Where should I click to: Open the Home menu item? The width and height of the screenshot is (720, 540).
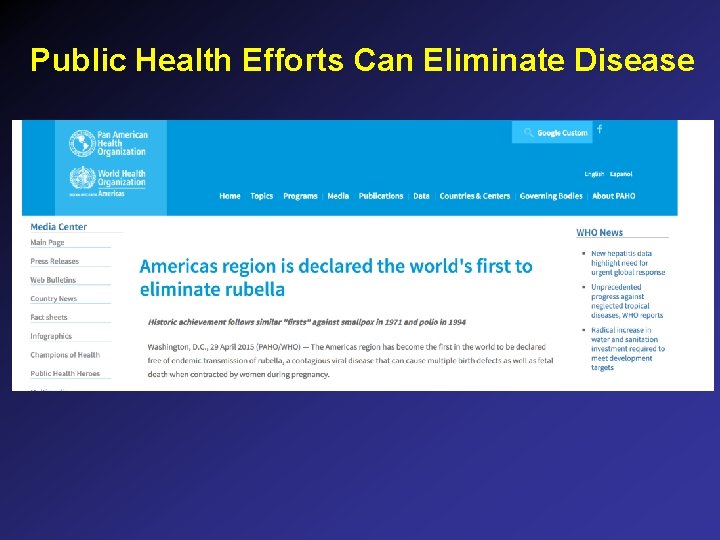point(230,196)
